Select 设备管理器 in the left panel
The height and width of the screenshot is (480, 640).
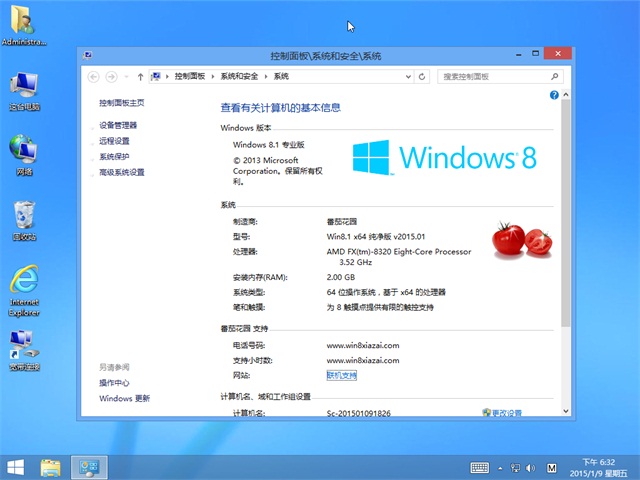(118, 125)
